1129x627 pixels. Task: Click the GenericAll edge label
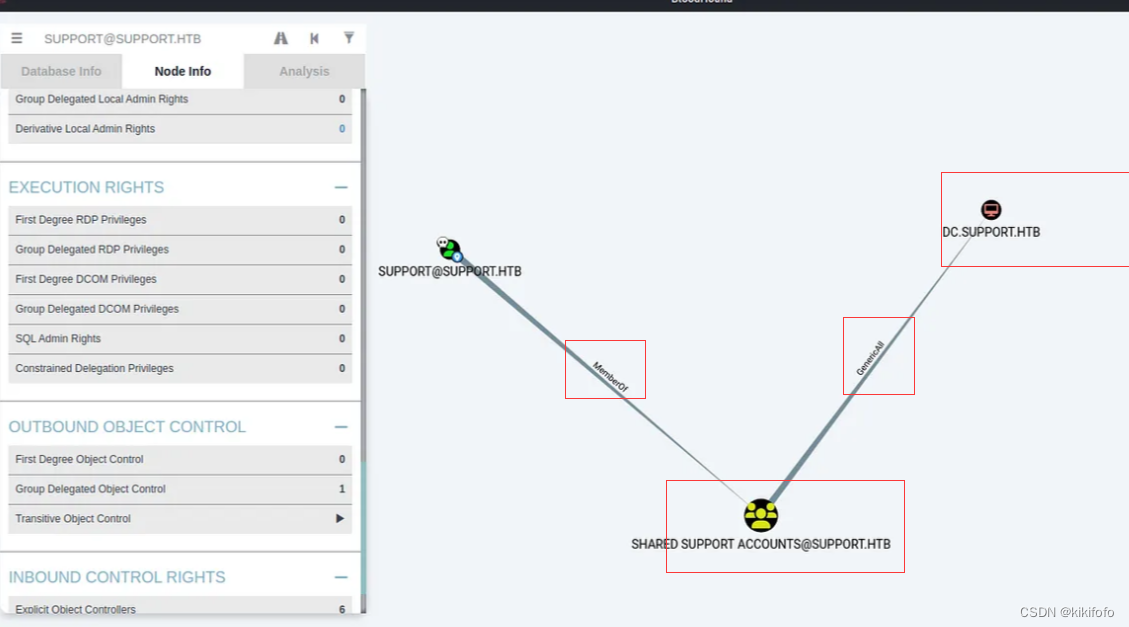(x=870, y=358)
